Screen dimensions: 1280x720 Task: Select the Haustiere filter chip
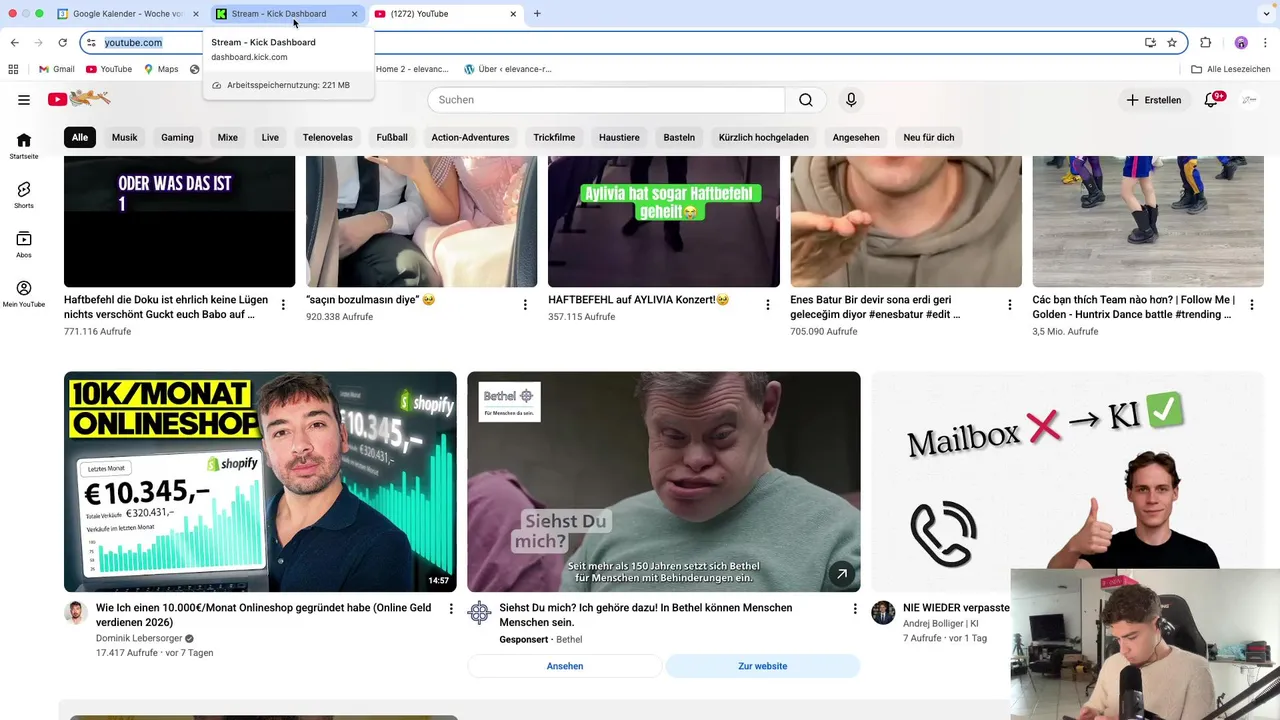[619, 137]
